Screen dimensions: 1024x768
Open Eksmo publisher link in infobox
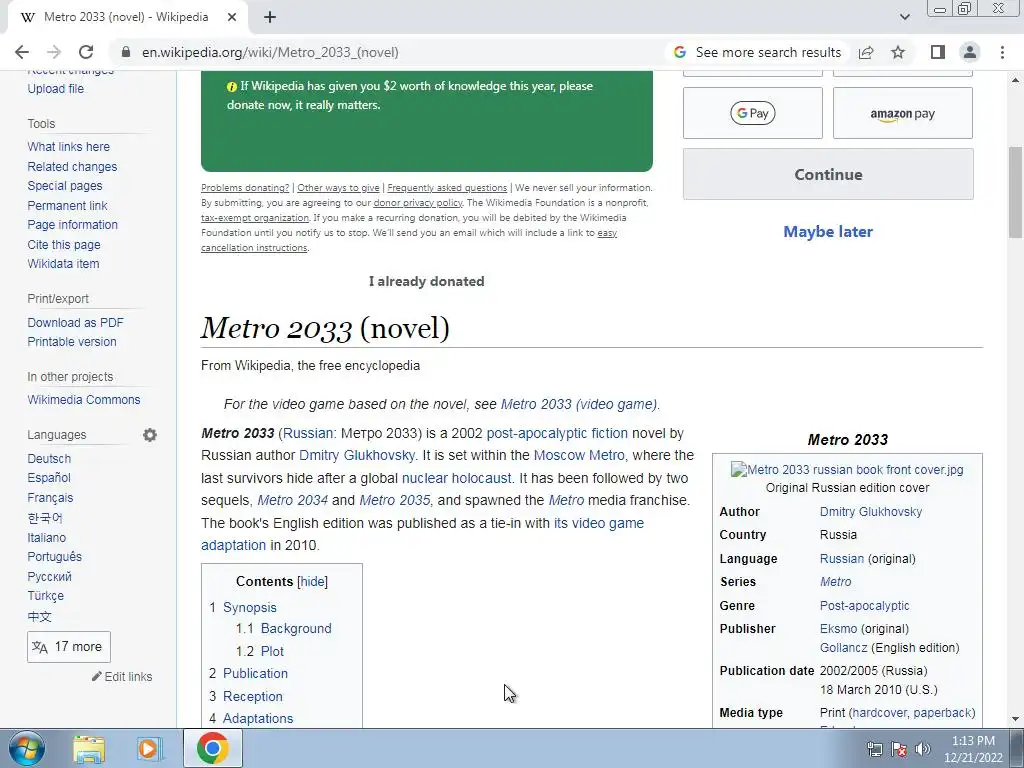pos(839,629)
